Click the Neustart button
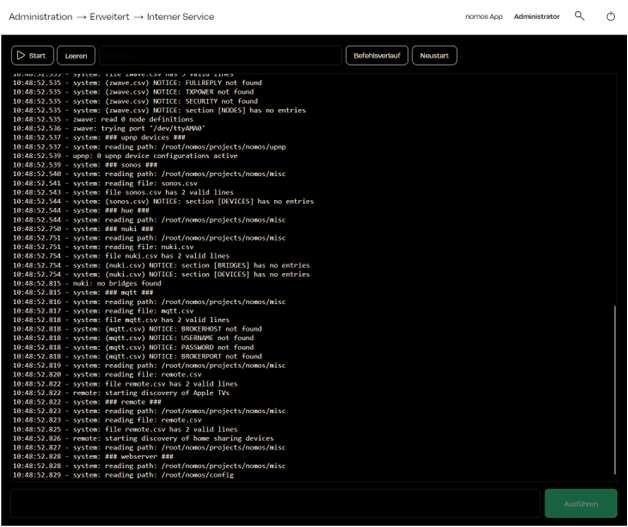This screenshot has width=628, height=527. coord(434,56)
